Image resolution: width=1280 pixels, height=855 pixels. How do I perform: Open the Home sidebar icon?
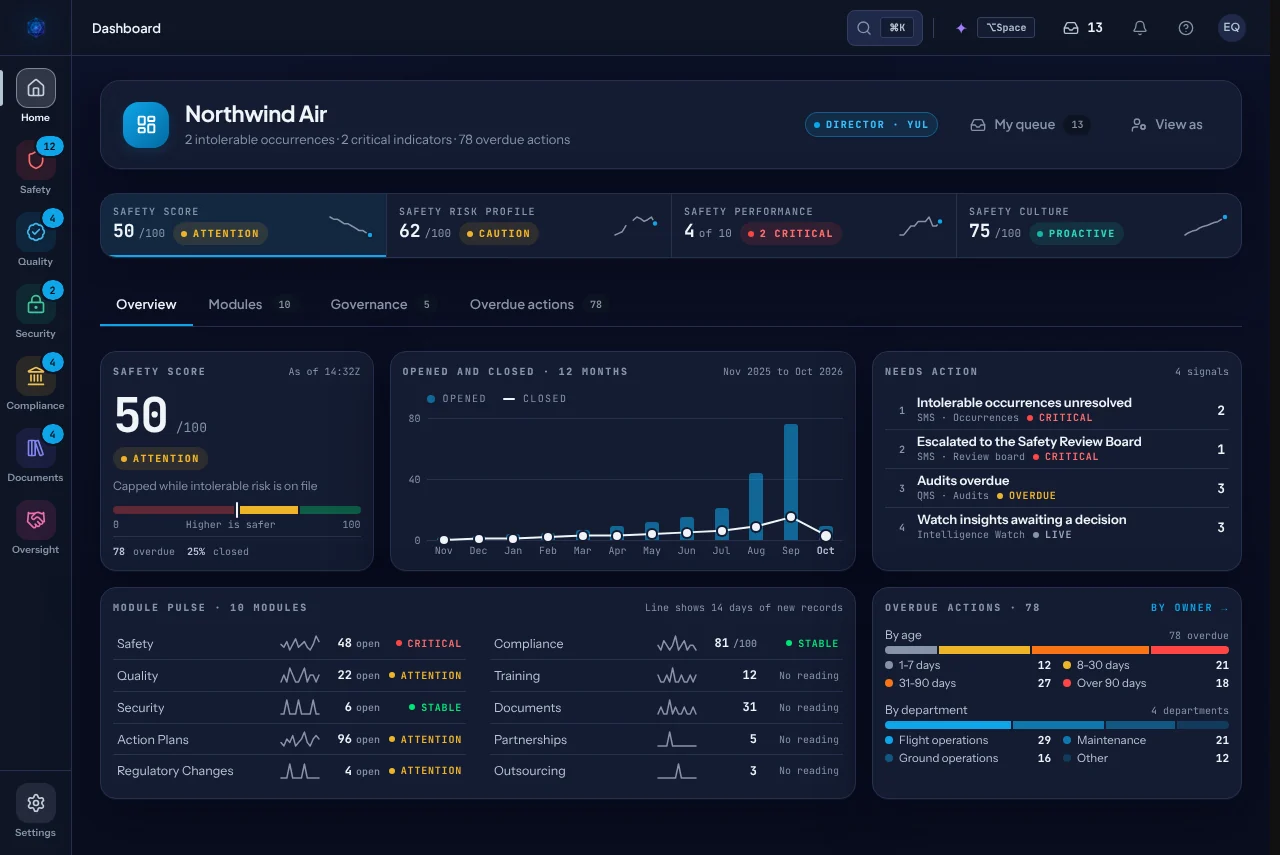pos(35,88)
